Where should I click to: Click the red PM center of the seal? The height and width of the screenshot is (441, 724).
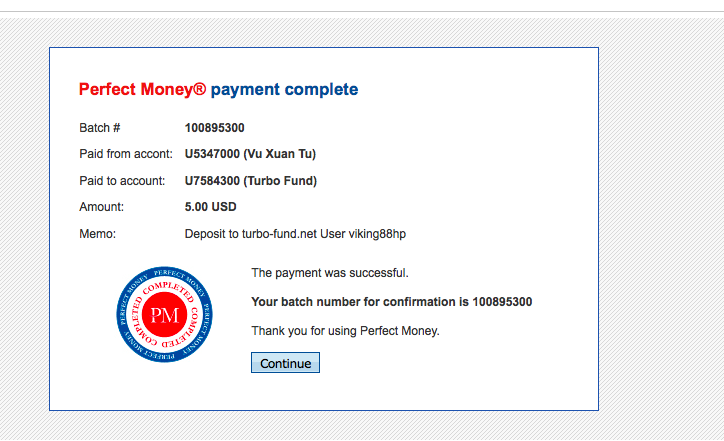164,315
